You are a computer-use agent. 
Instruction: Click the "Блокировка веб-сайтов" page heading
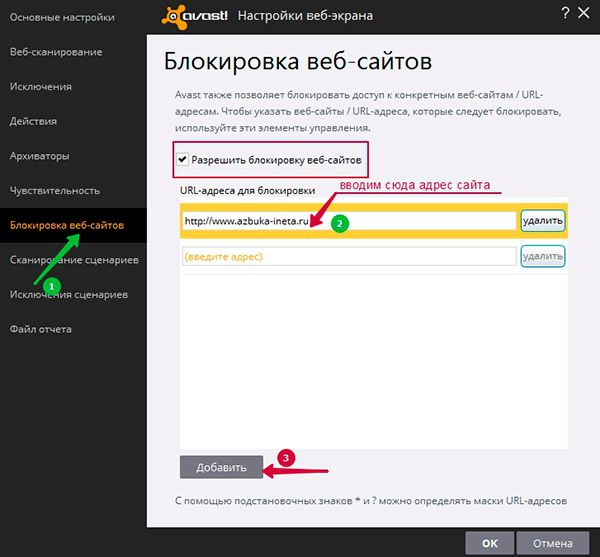[298, 61]
